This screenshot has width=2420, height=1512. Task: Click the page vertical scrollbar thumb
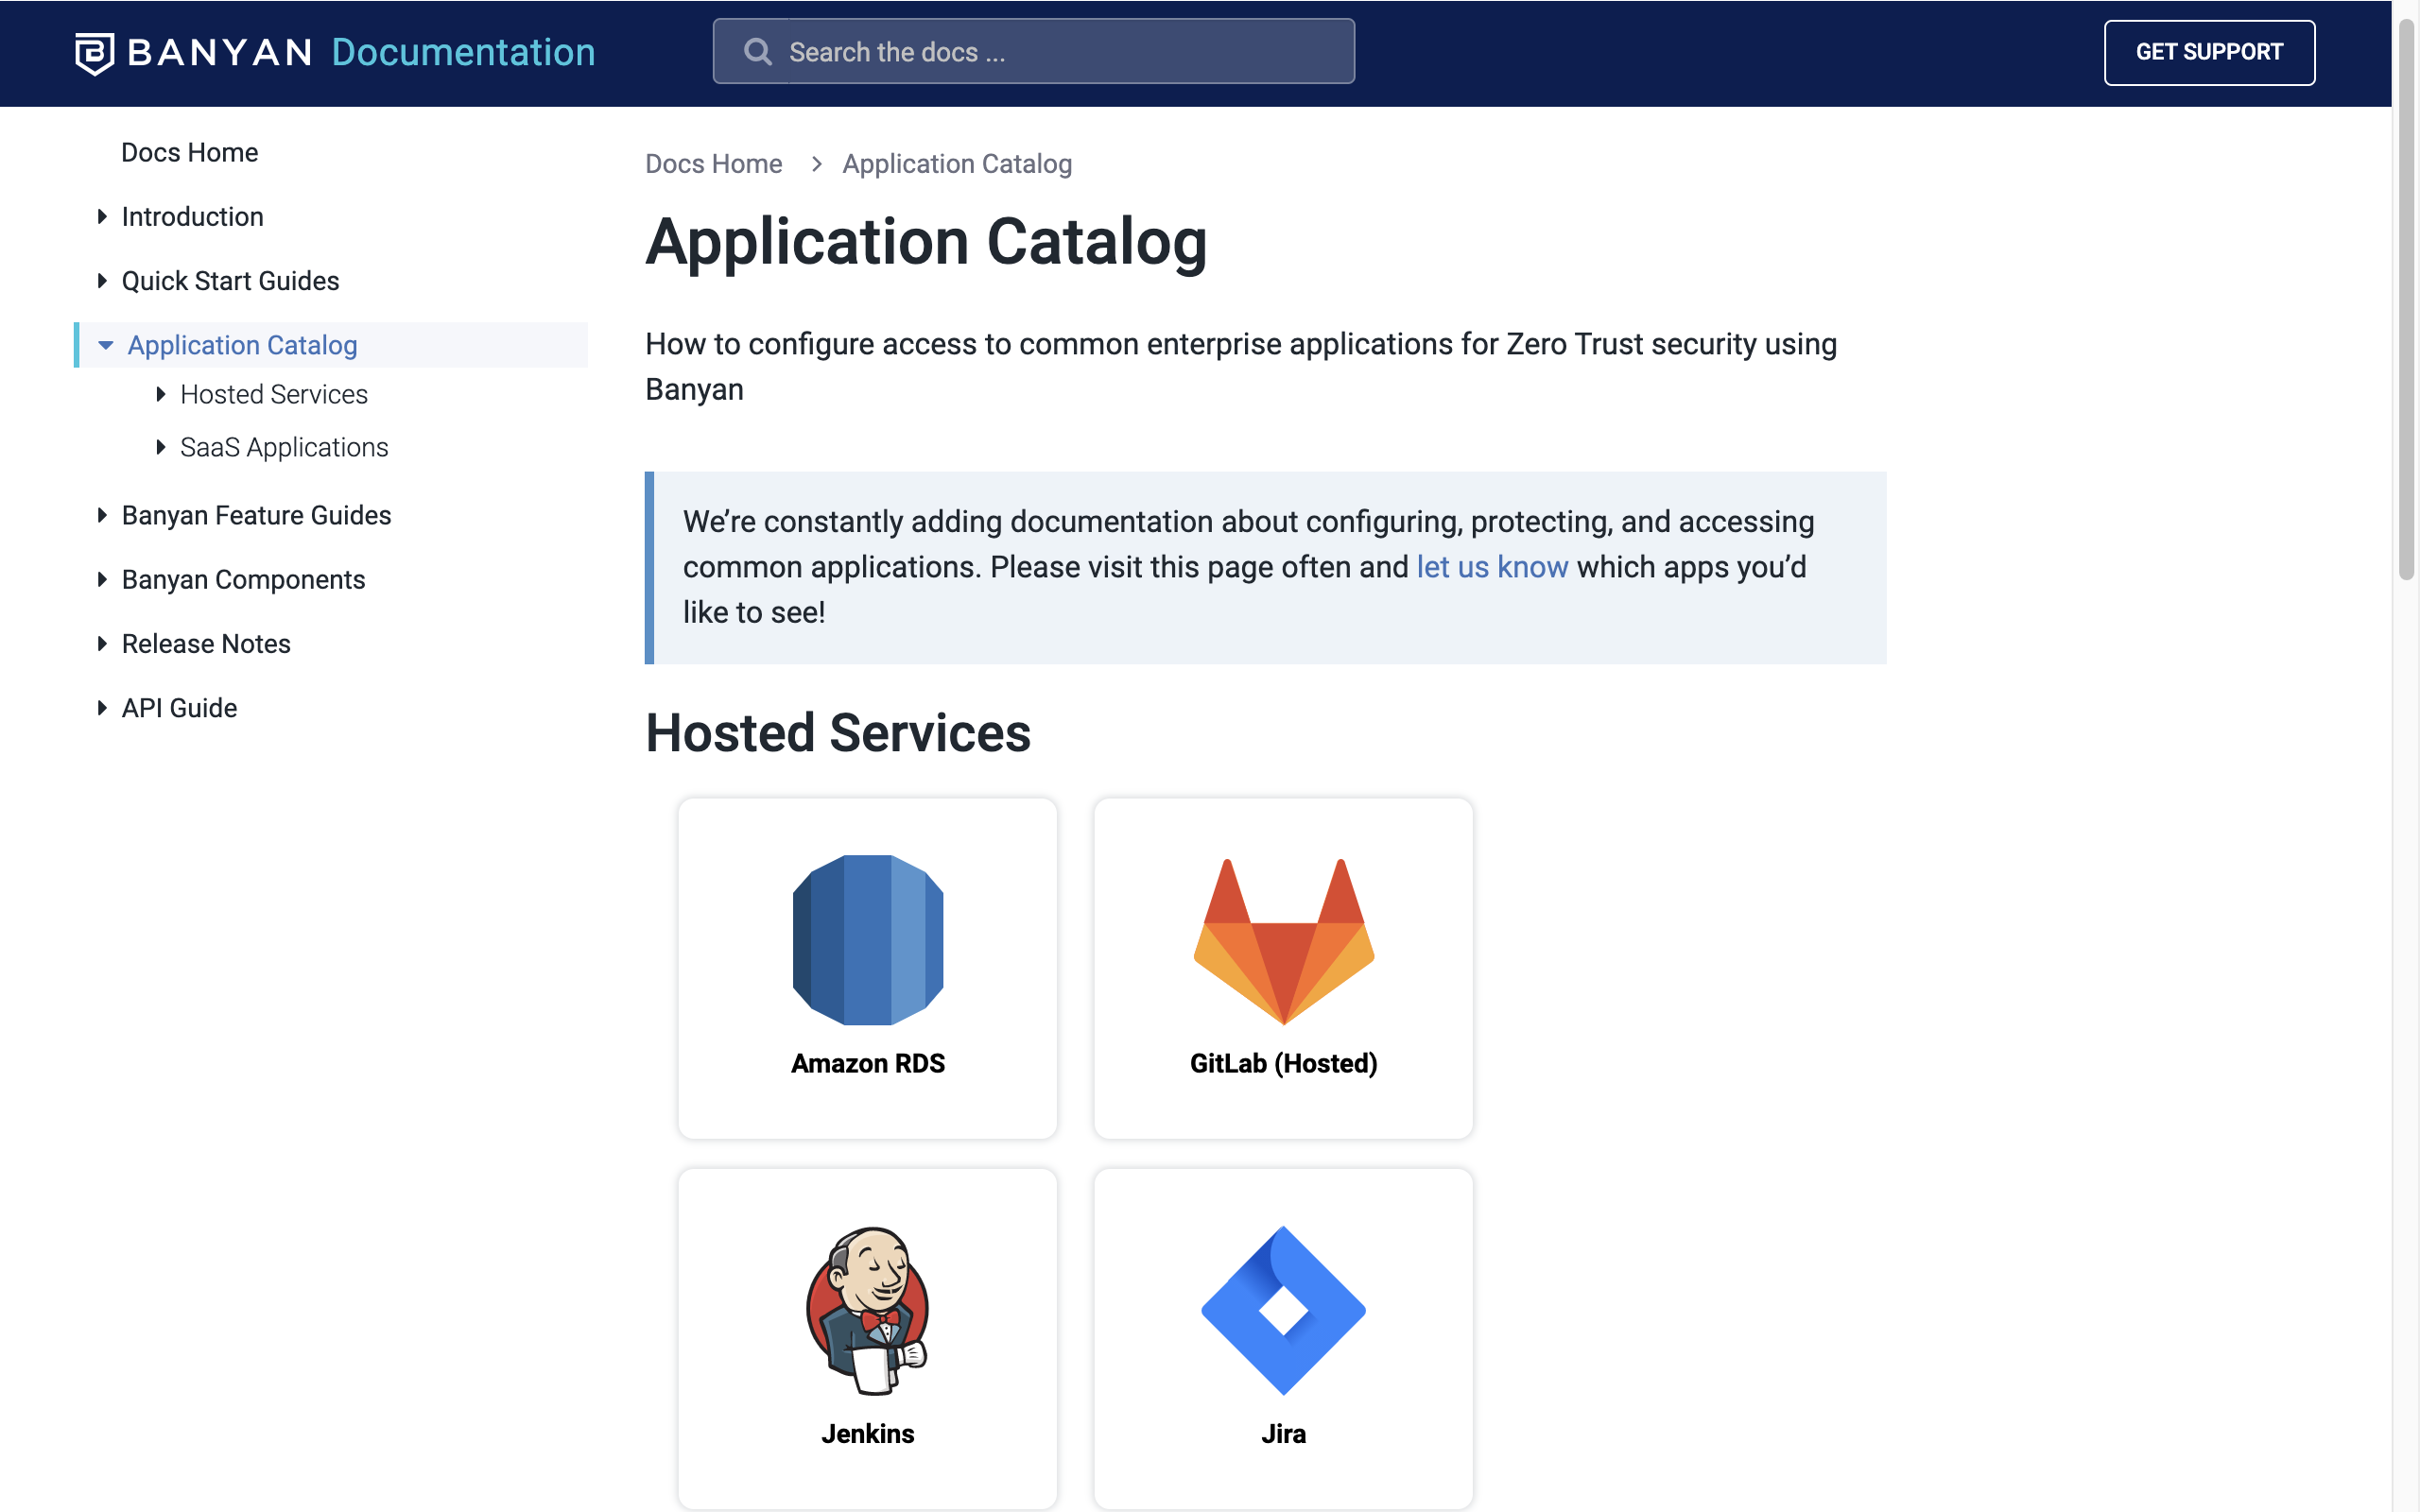2406,300
